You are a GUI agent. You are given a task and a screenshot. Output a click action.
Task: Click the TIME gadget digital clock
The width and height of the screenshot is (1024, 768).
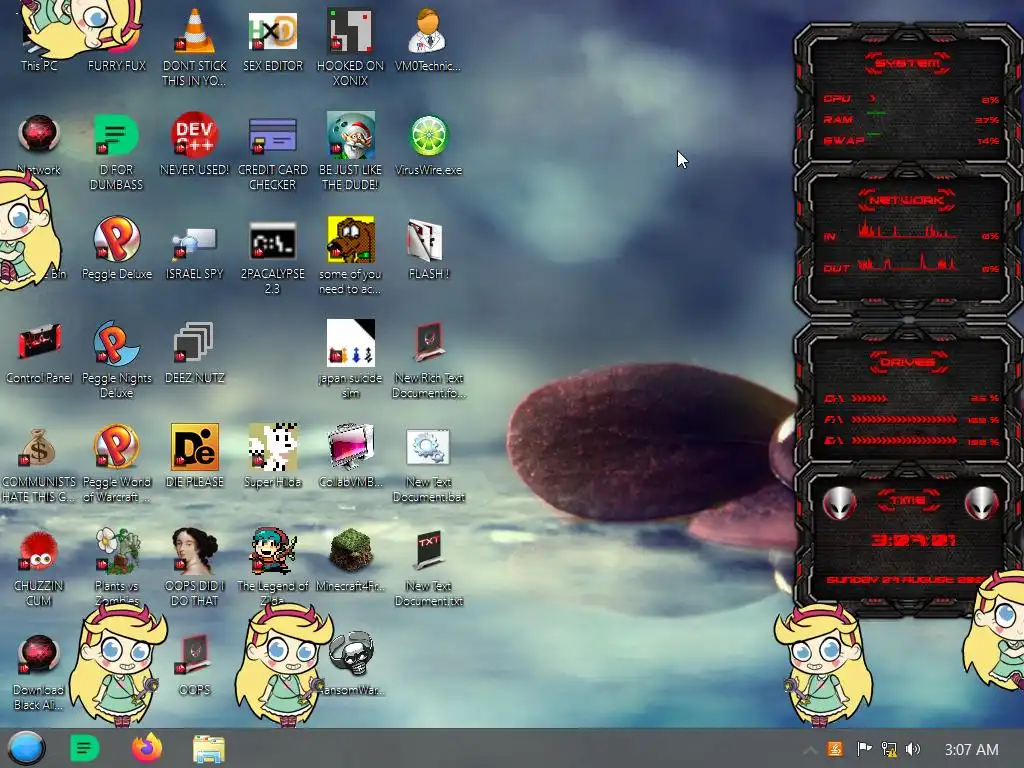[x=914, y=539]
